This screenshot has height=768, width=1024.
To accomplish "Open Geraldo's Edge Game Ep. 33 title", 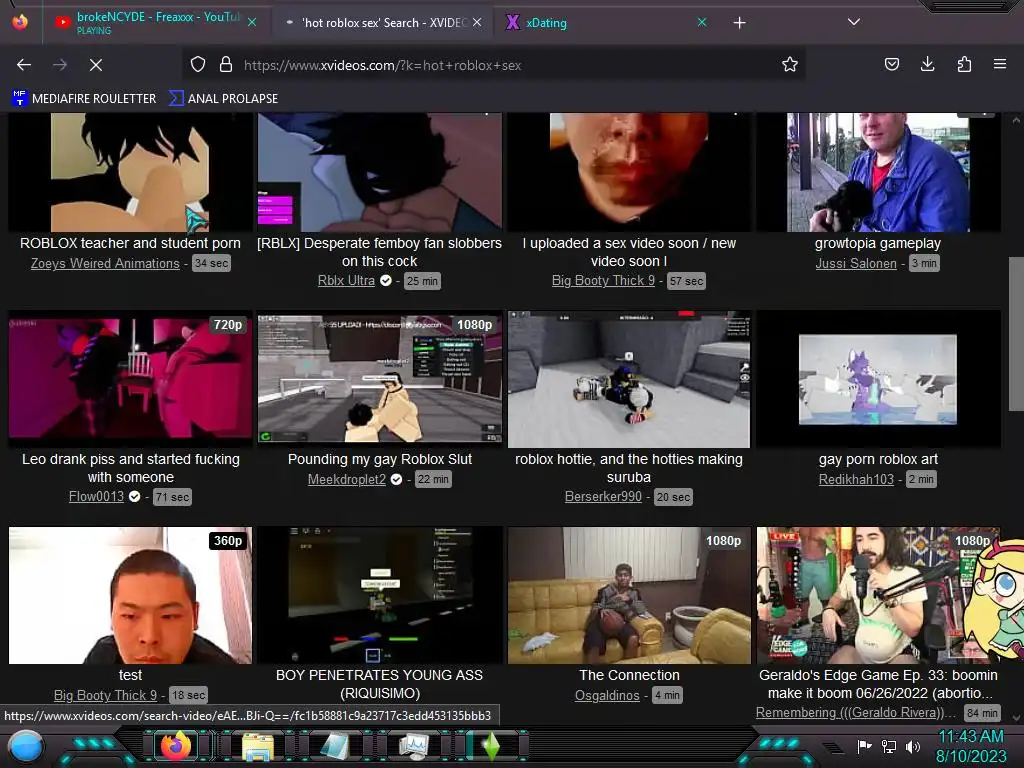I will pos(878,684).
